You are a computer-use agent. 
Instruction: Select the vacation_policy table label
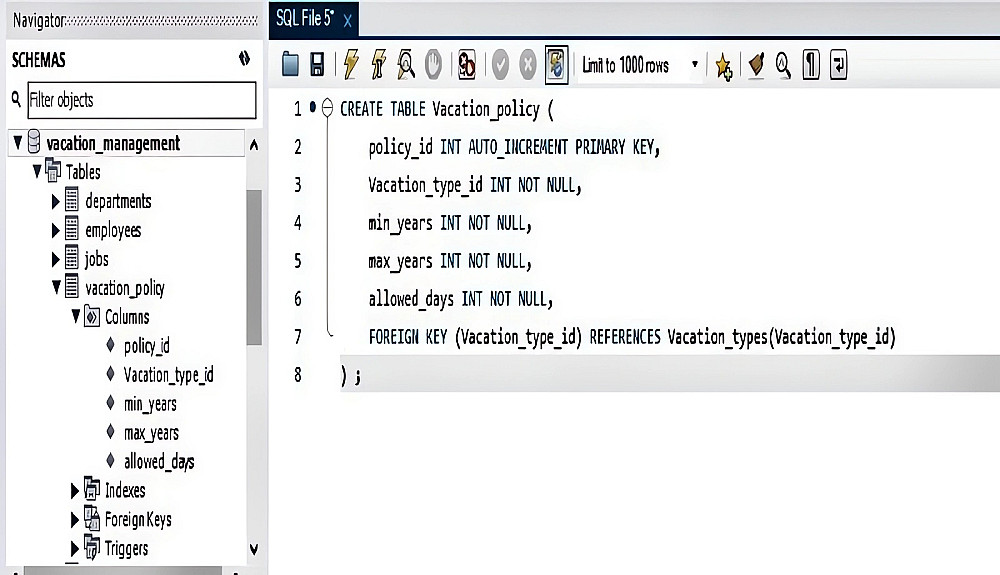124,288
